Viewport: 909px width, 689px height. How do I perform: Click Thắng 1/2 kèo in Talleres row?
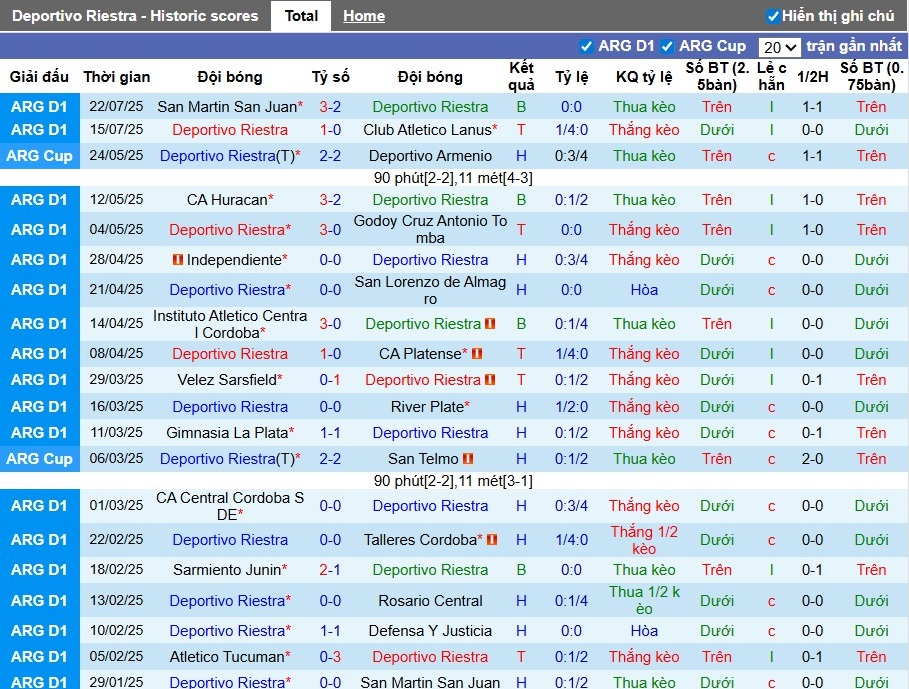[x=644, y=540]
